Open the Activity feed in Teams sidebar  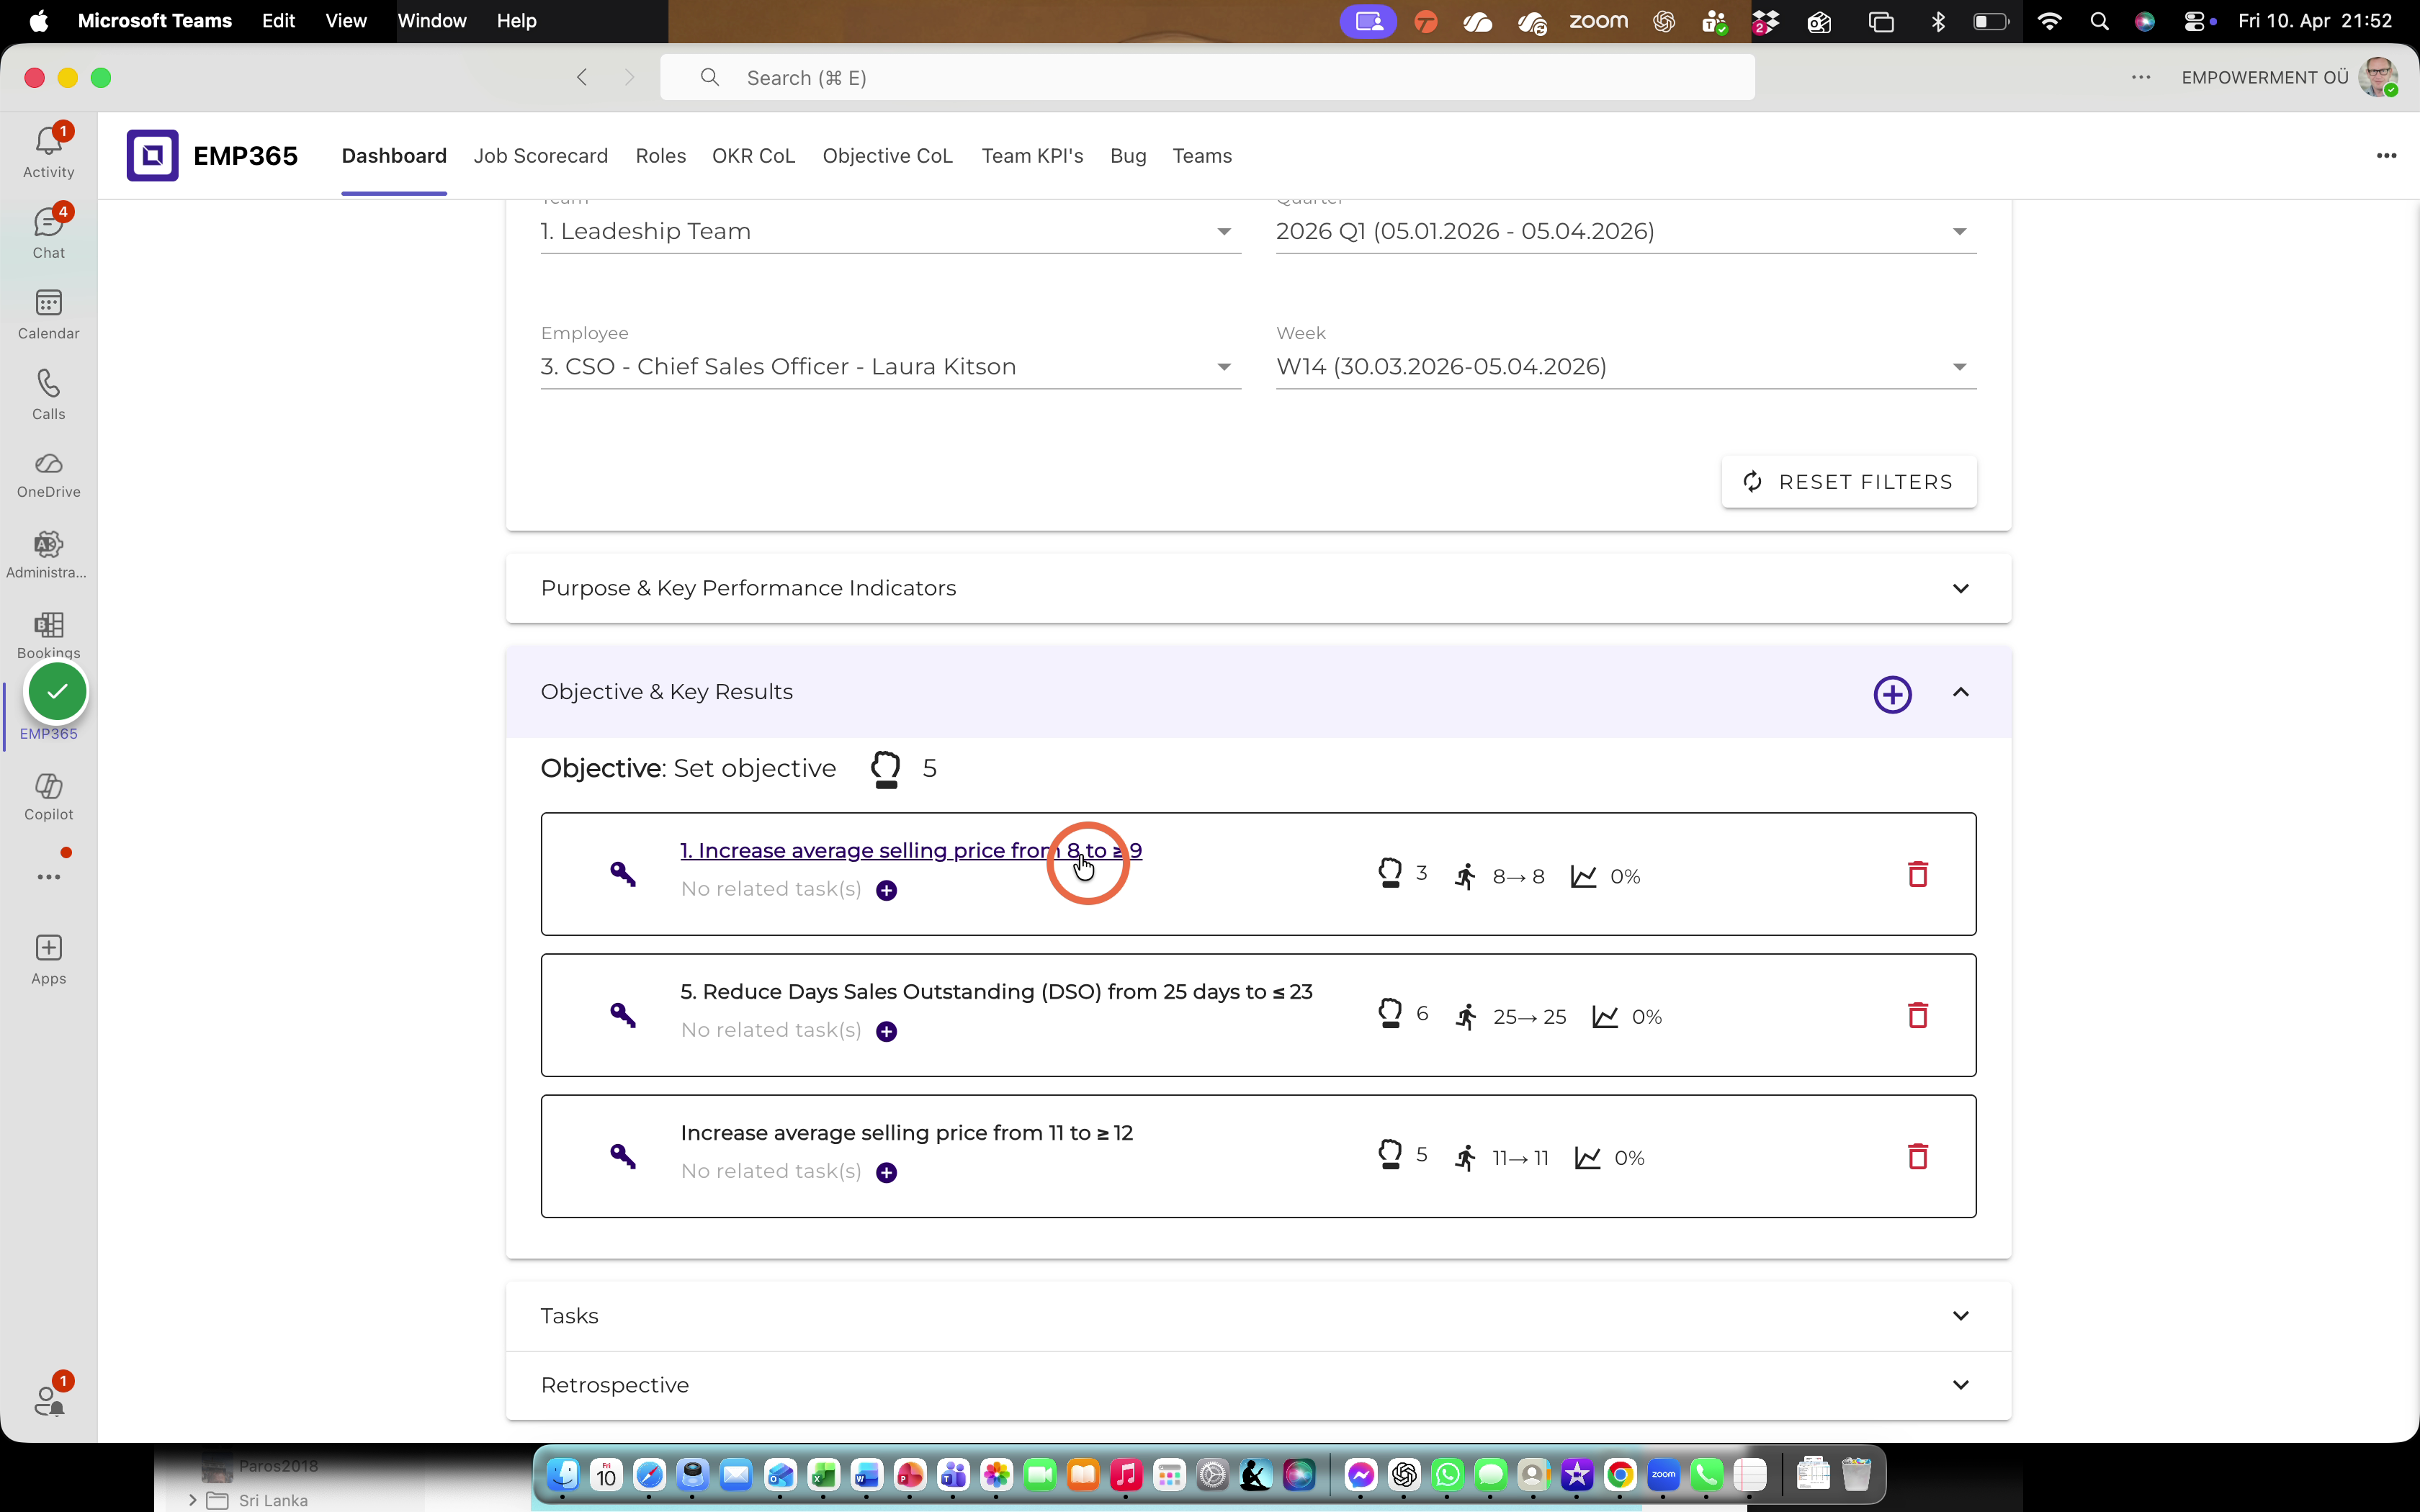point(48,152)
